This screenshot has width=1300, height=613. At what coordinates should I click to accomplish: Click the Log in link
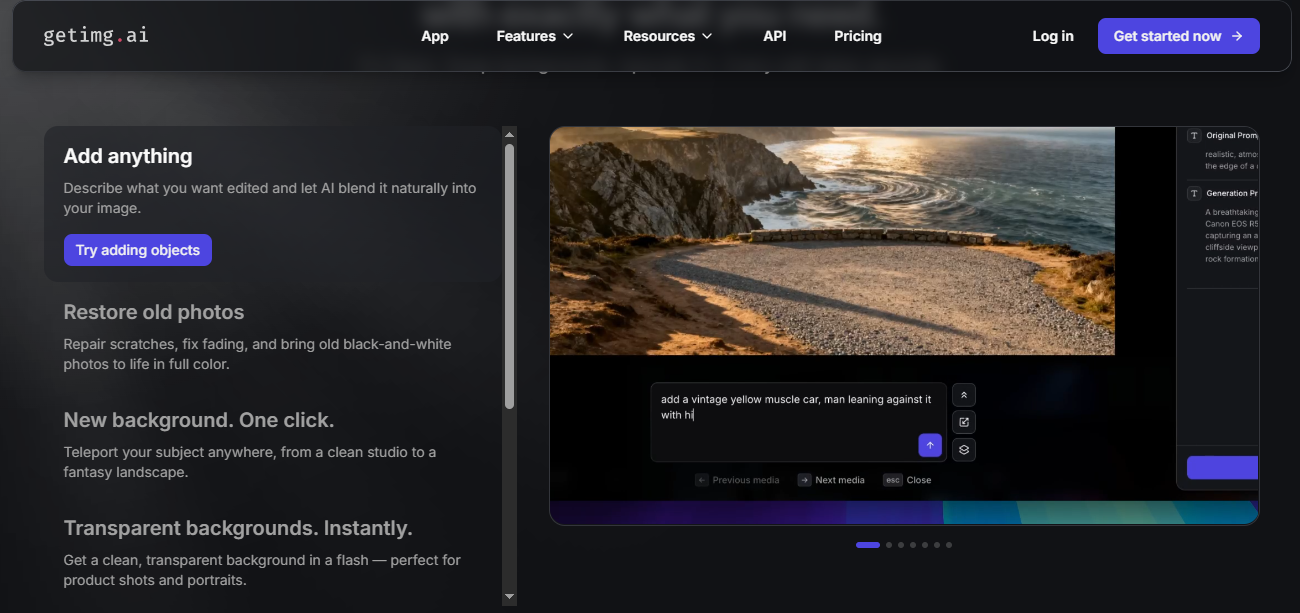coord(1053,36)
